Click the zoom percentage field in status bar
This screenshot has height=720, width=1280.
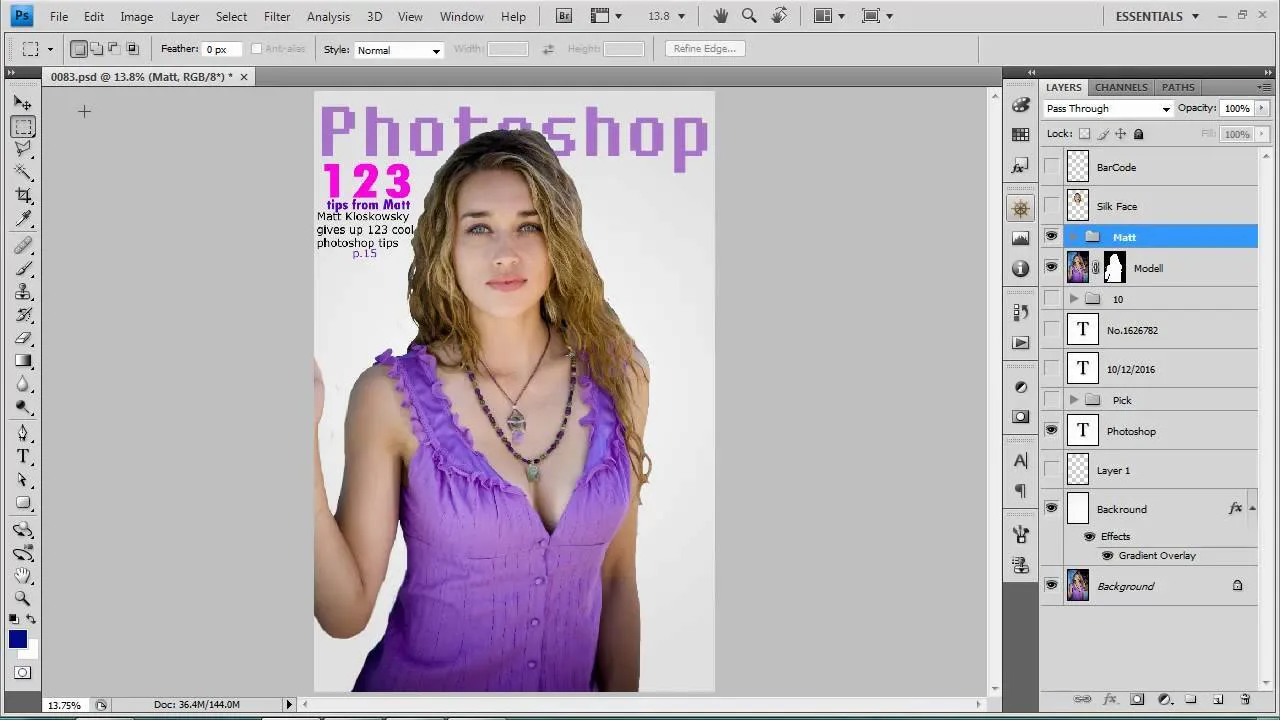pos(65,705)
